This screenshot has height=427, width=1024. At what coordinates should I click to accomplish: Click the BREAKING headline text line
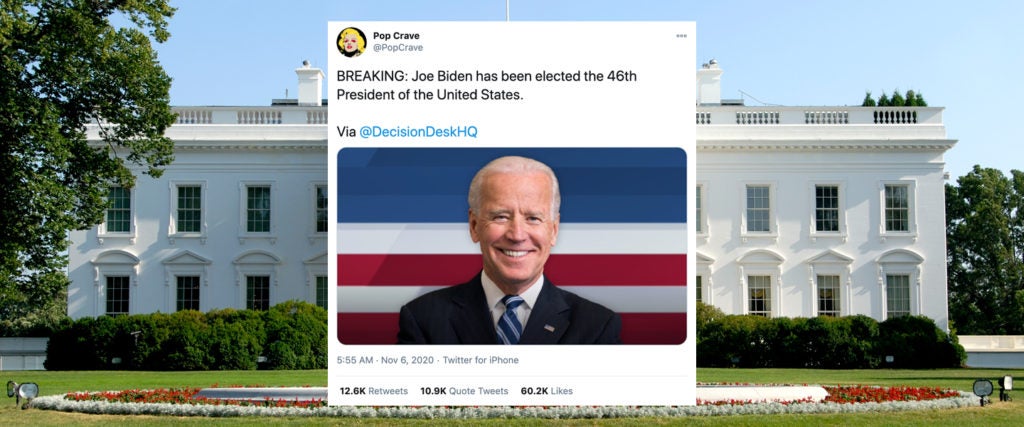[487, 76]
